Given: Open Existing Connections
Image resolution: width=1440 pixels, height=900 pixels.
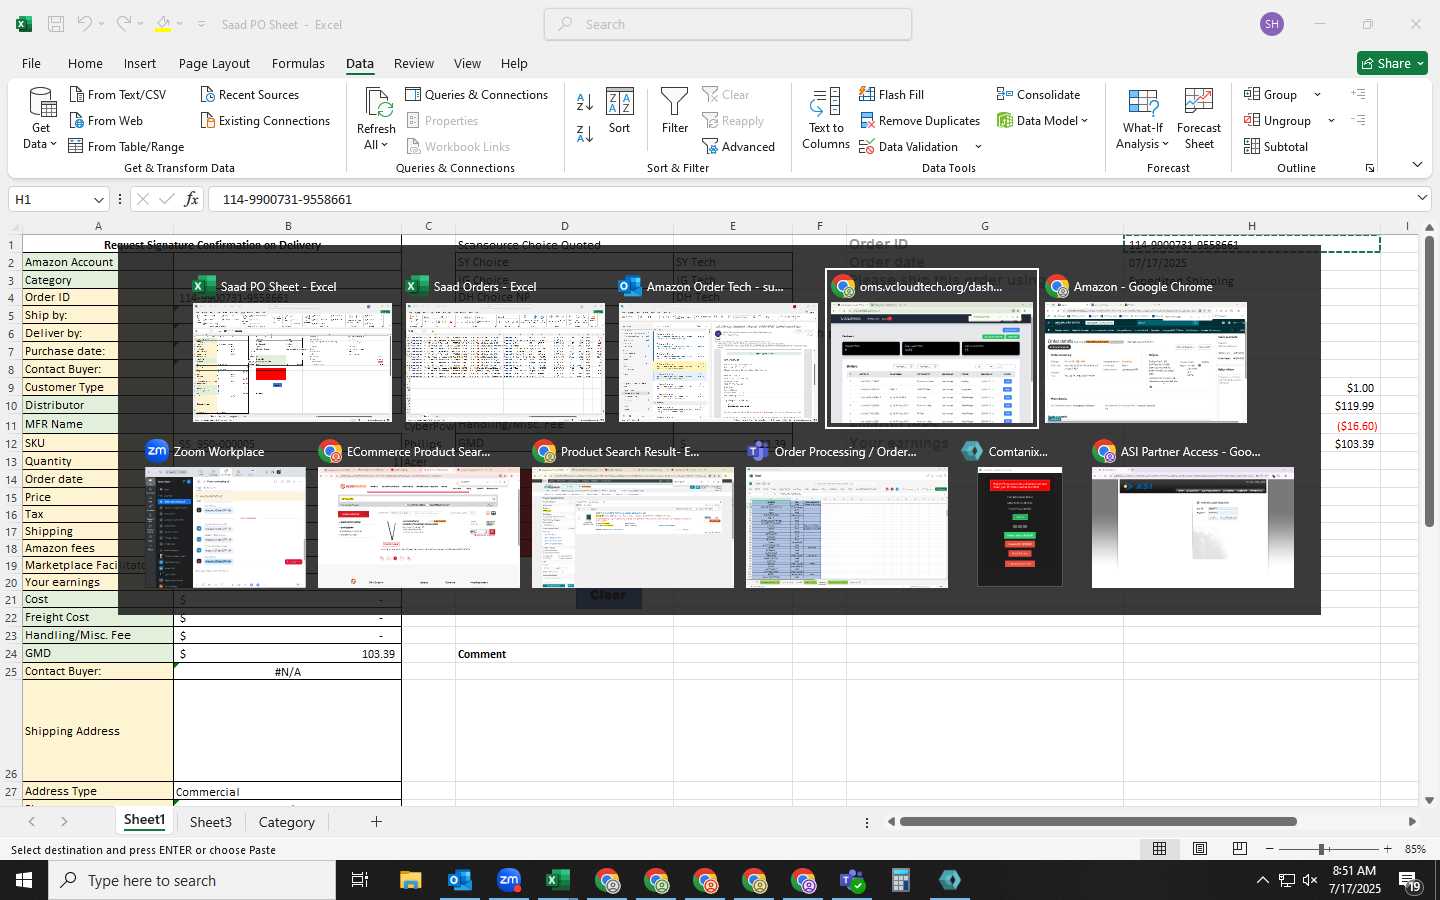Looking at the screenshot, I should pos(265,120).
